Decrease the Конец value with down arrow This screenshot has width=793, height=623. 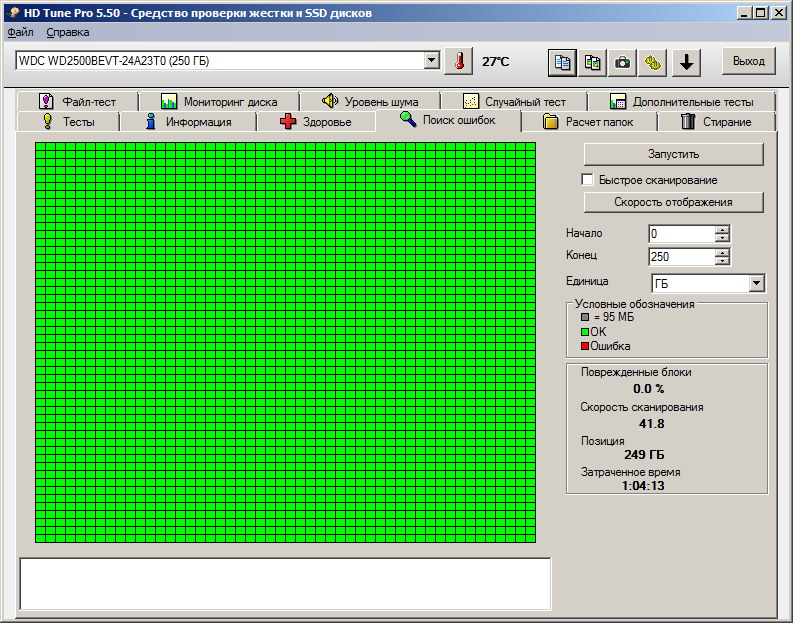(x=722, y=261)
